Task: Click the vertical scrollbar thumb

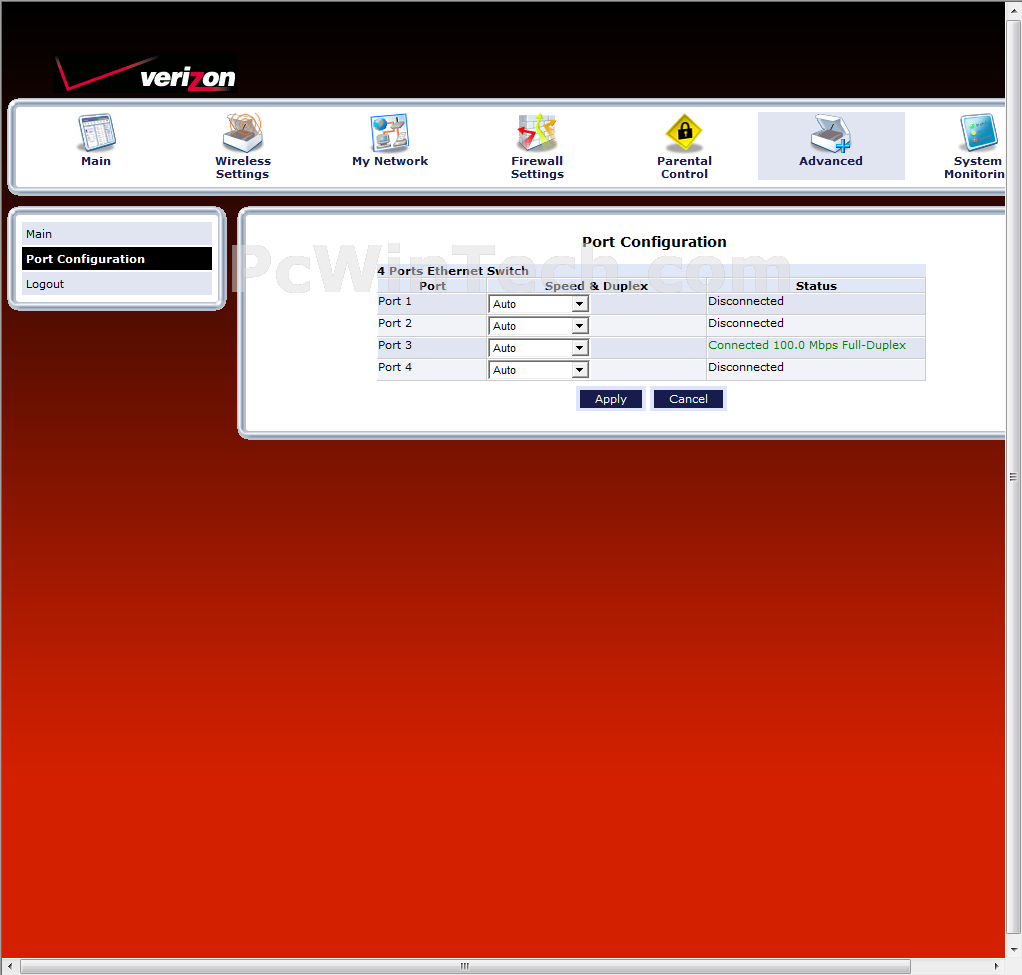Action: 1013,477
